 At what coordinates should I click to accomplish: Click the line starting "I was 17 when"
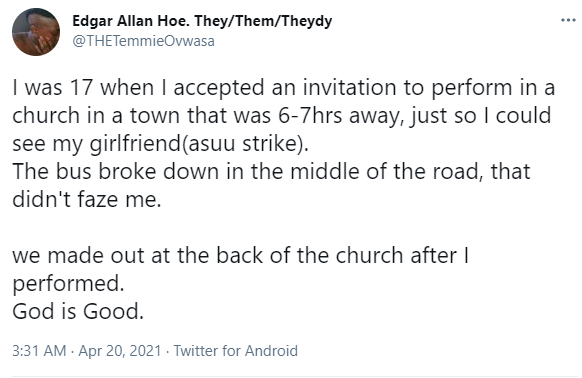tap(284, 88)
